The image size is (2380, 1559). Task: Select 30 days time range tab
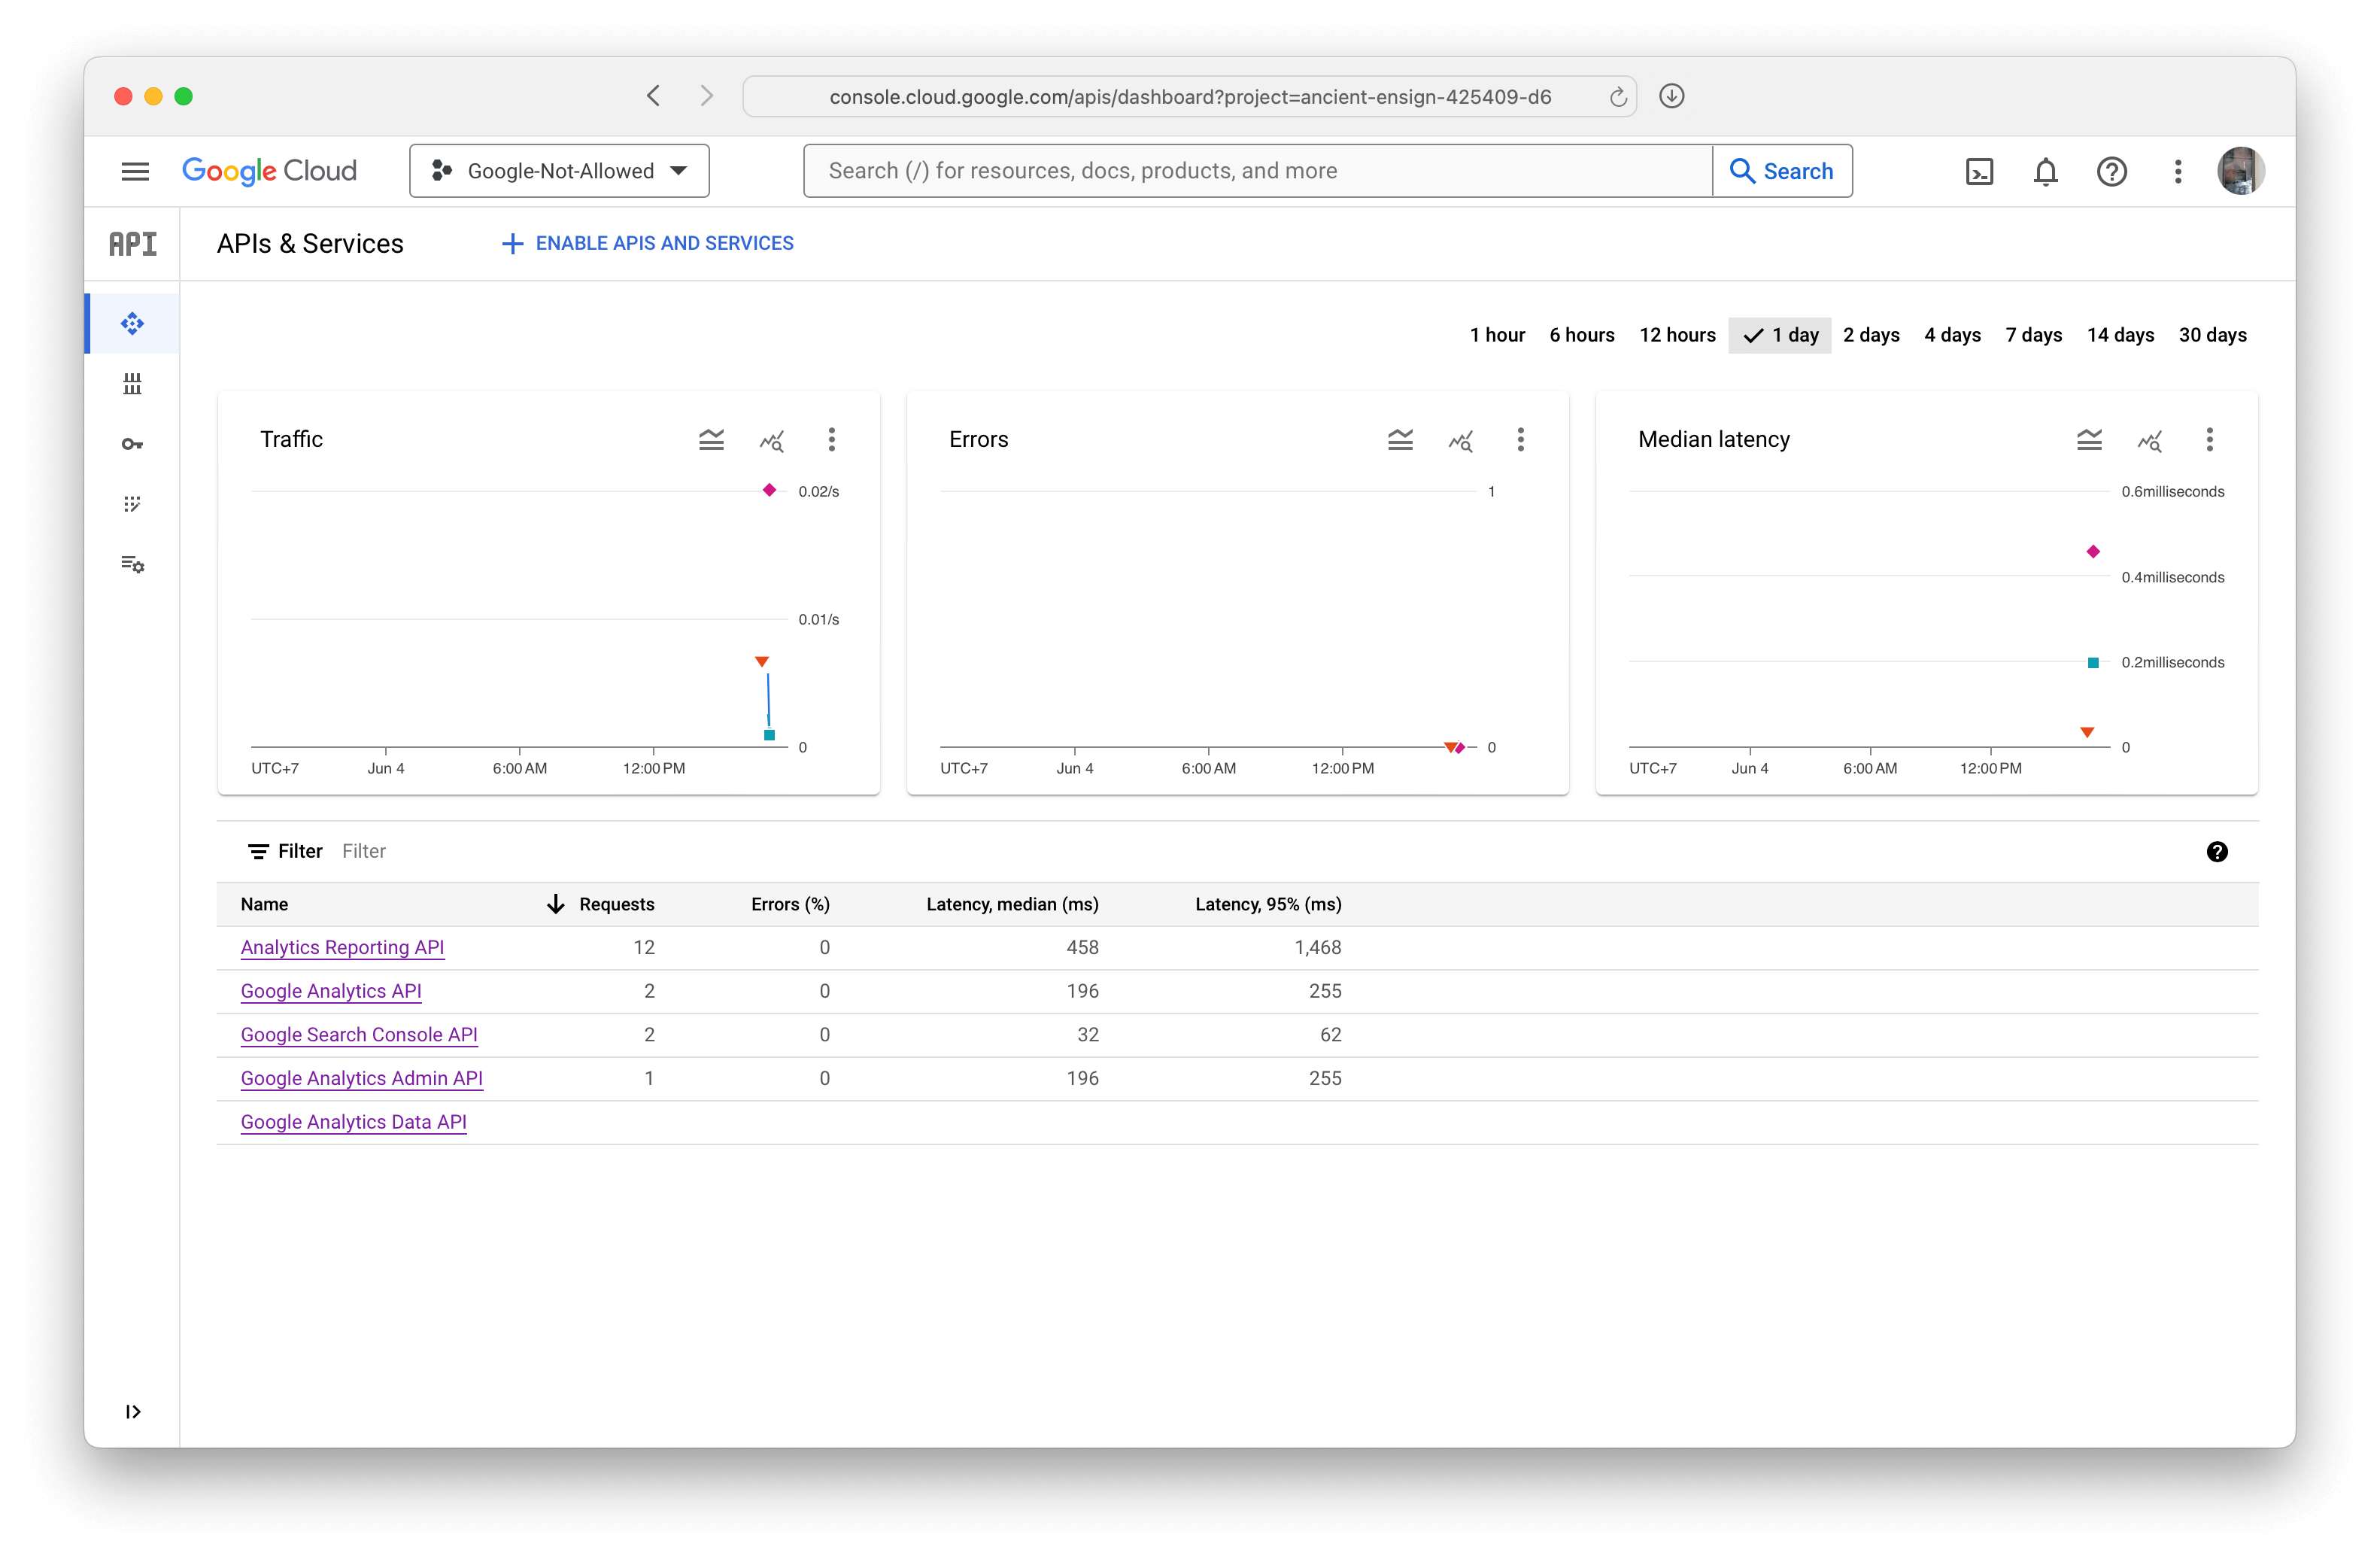coord(2212,335)
